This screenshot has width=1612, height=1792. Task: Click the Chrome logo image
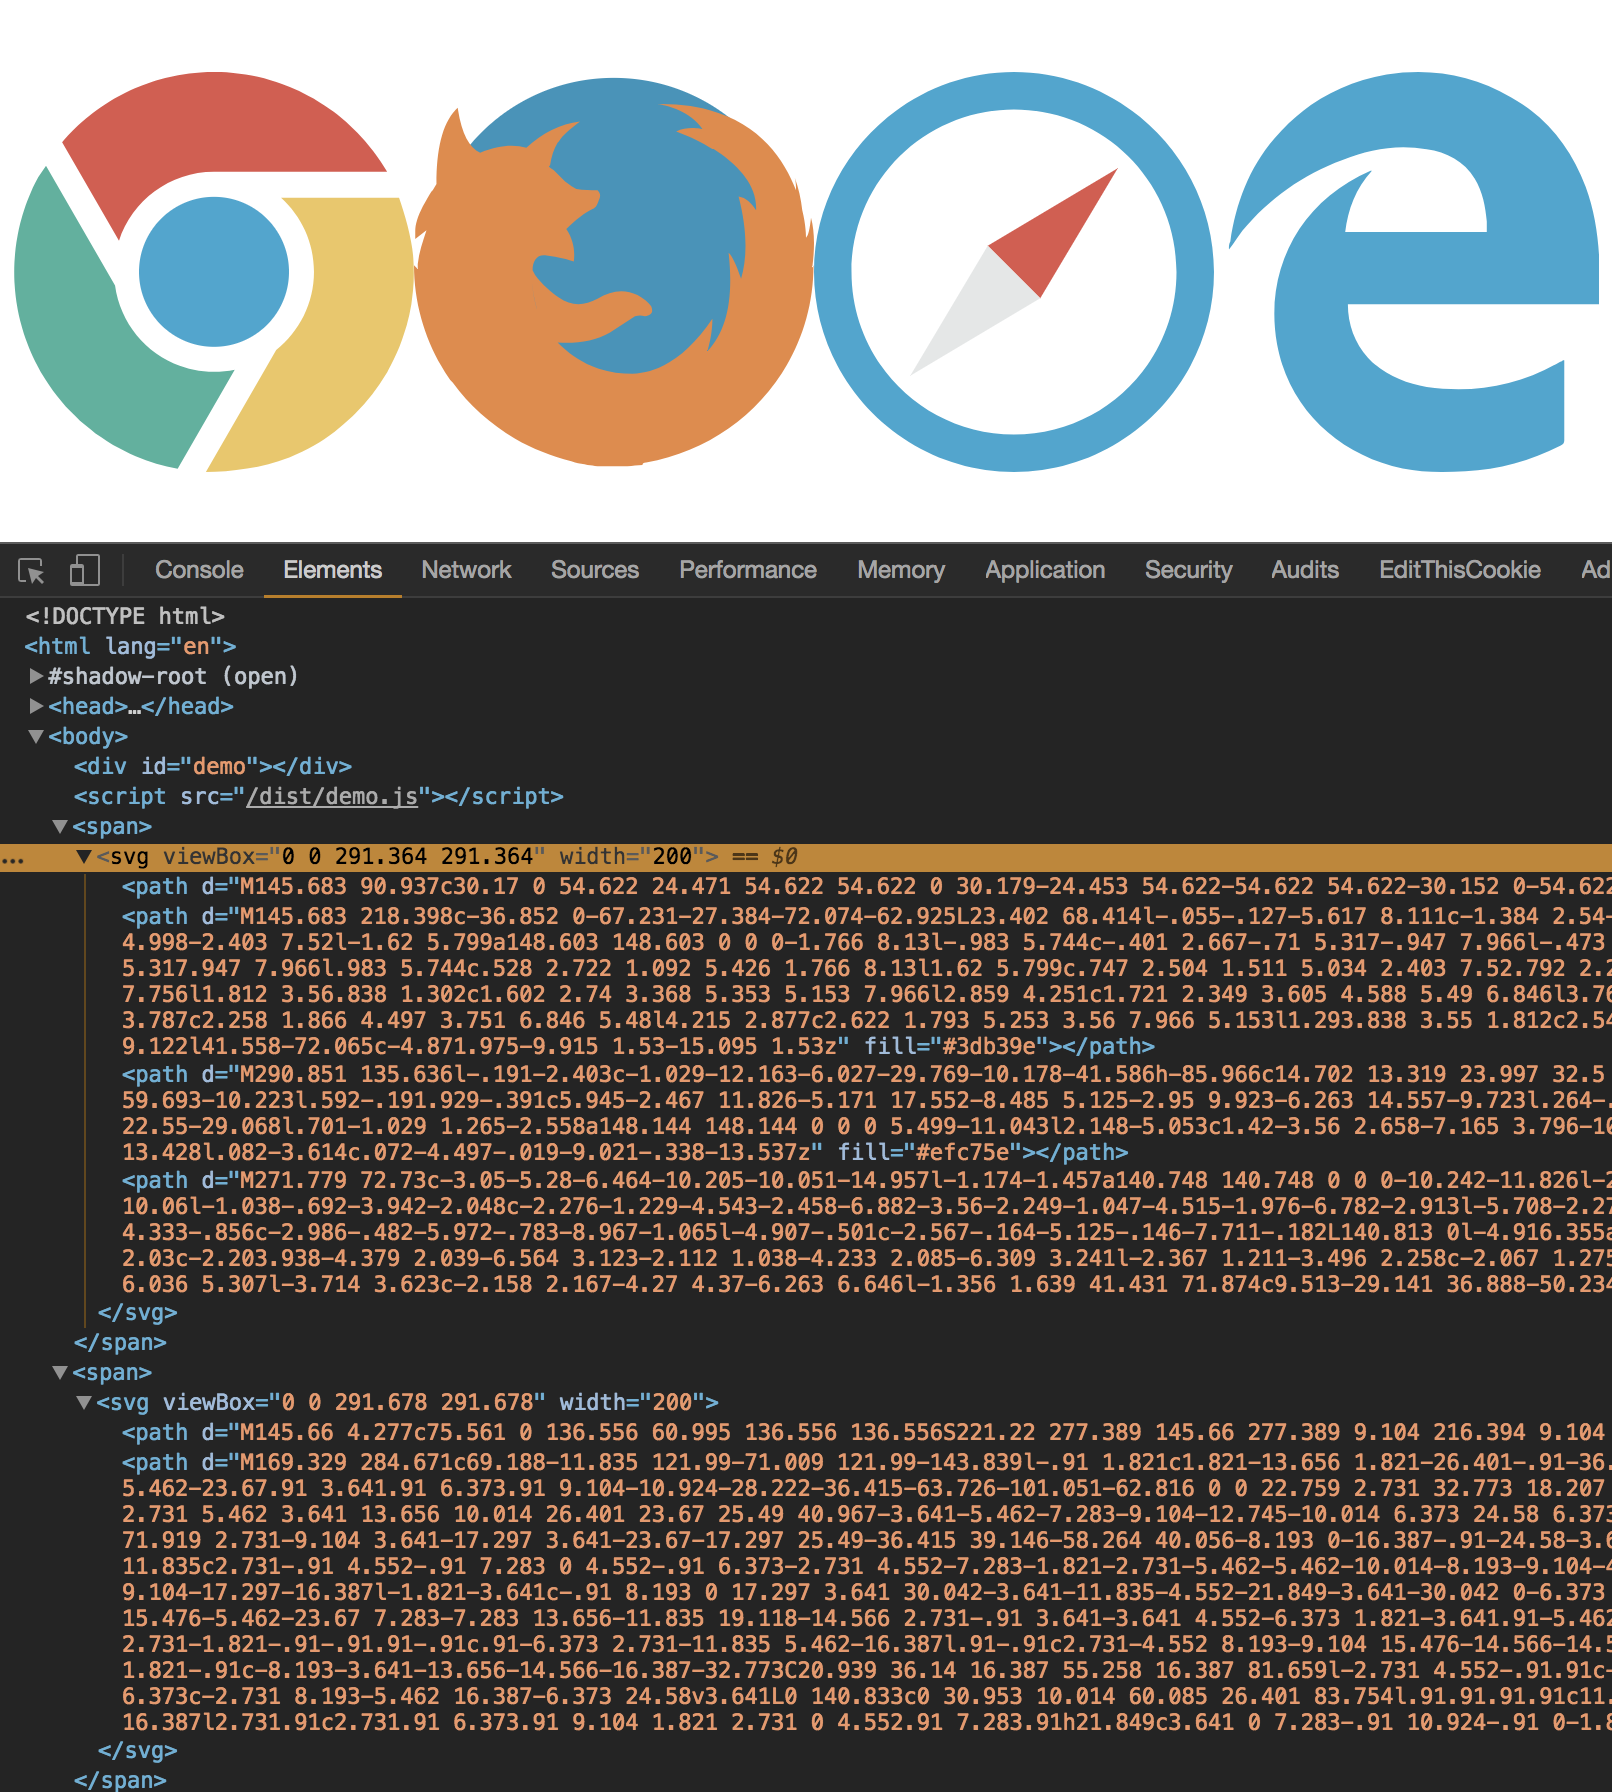point(214,271)
